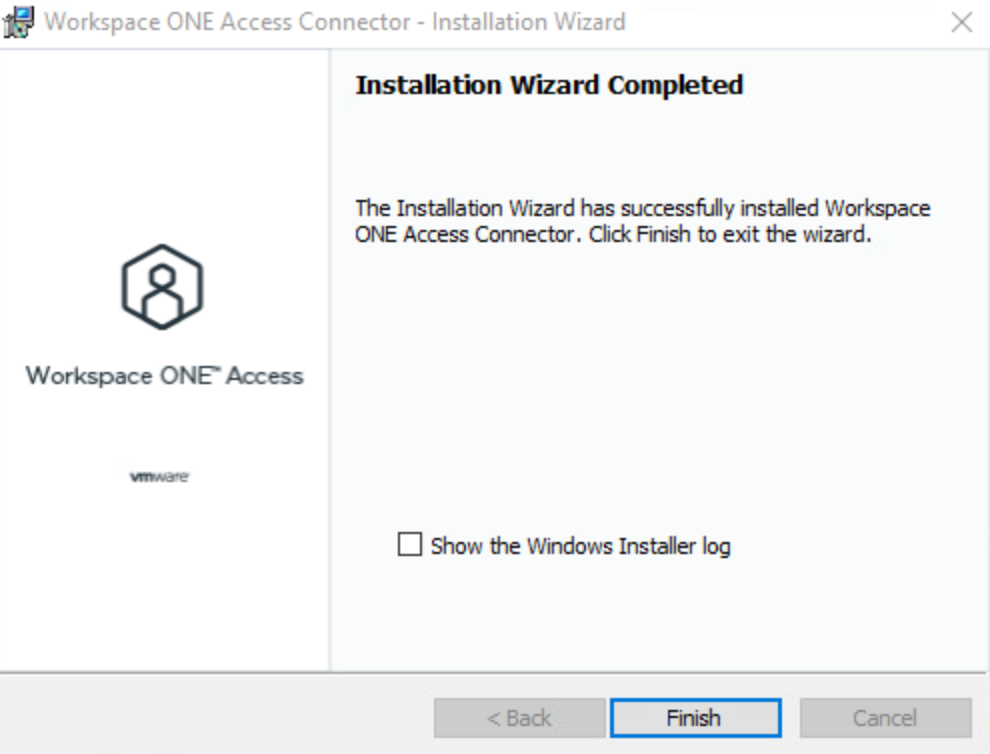Screen dimensions: 990x754
Task: Close the Installation Wizard window
Action: pos(961,22)
